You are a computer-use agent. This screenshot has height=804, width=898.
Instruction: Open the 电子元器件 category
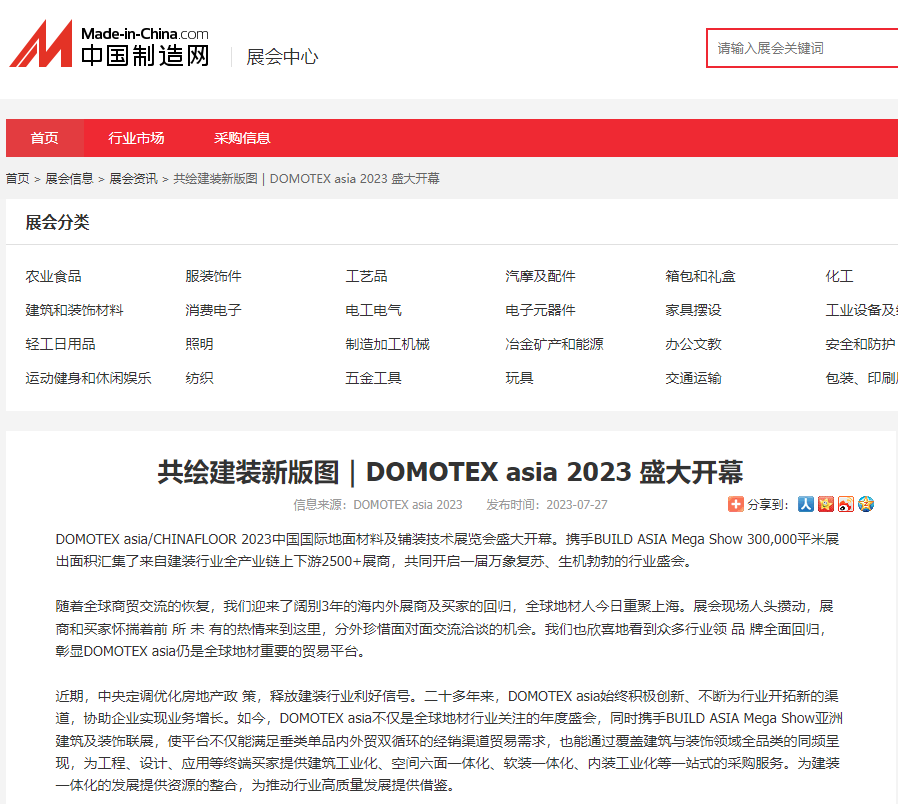click(x=541, y=310)
